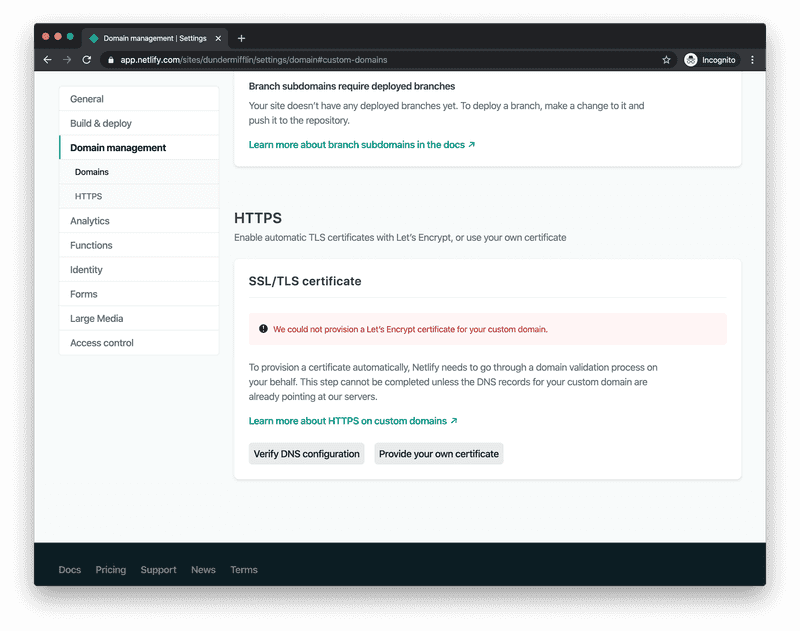Viewport: 800px width, 631px height.
Task: Open Analytics settings section
Action: coord(90,221)
